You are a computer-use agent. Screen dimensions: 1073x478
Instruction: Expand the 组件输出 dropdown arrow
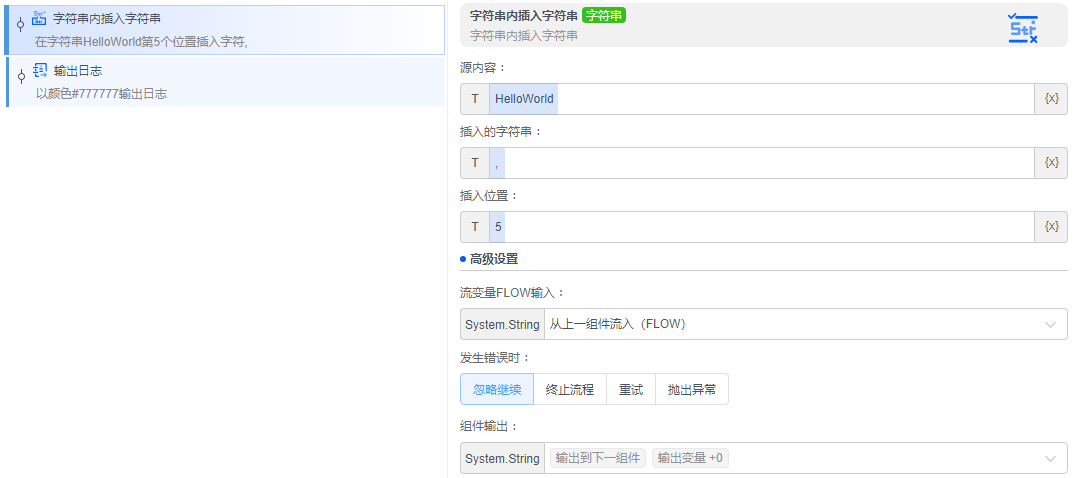(x=1050, y=458)
